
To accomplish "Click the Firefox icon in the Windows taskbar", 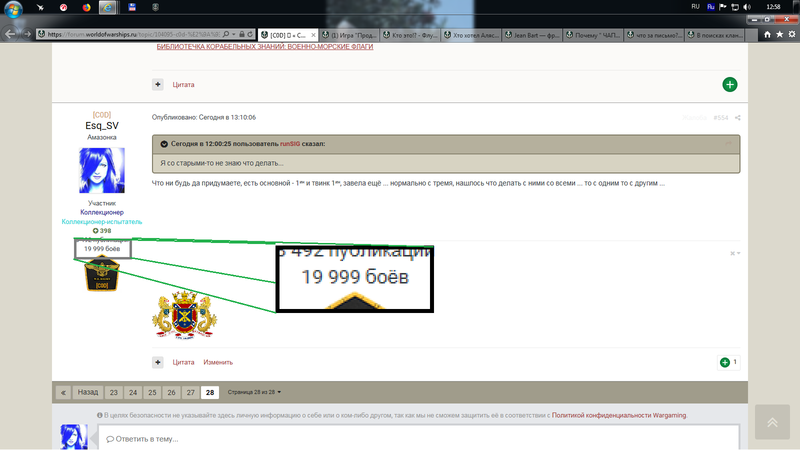I will (x=84, y=7).
